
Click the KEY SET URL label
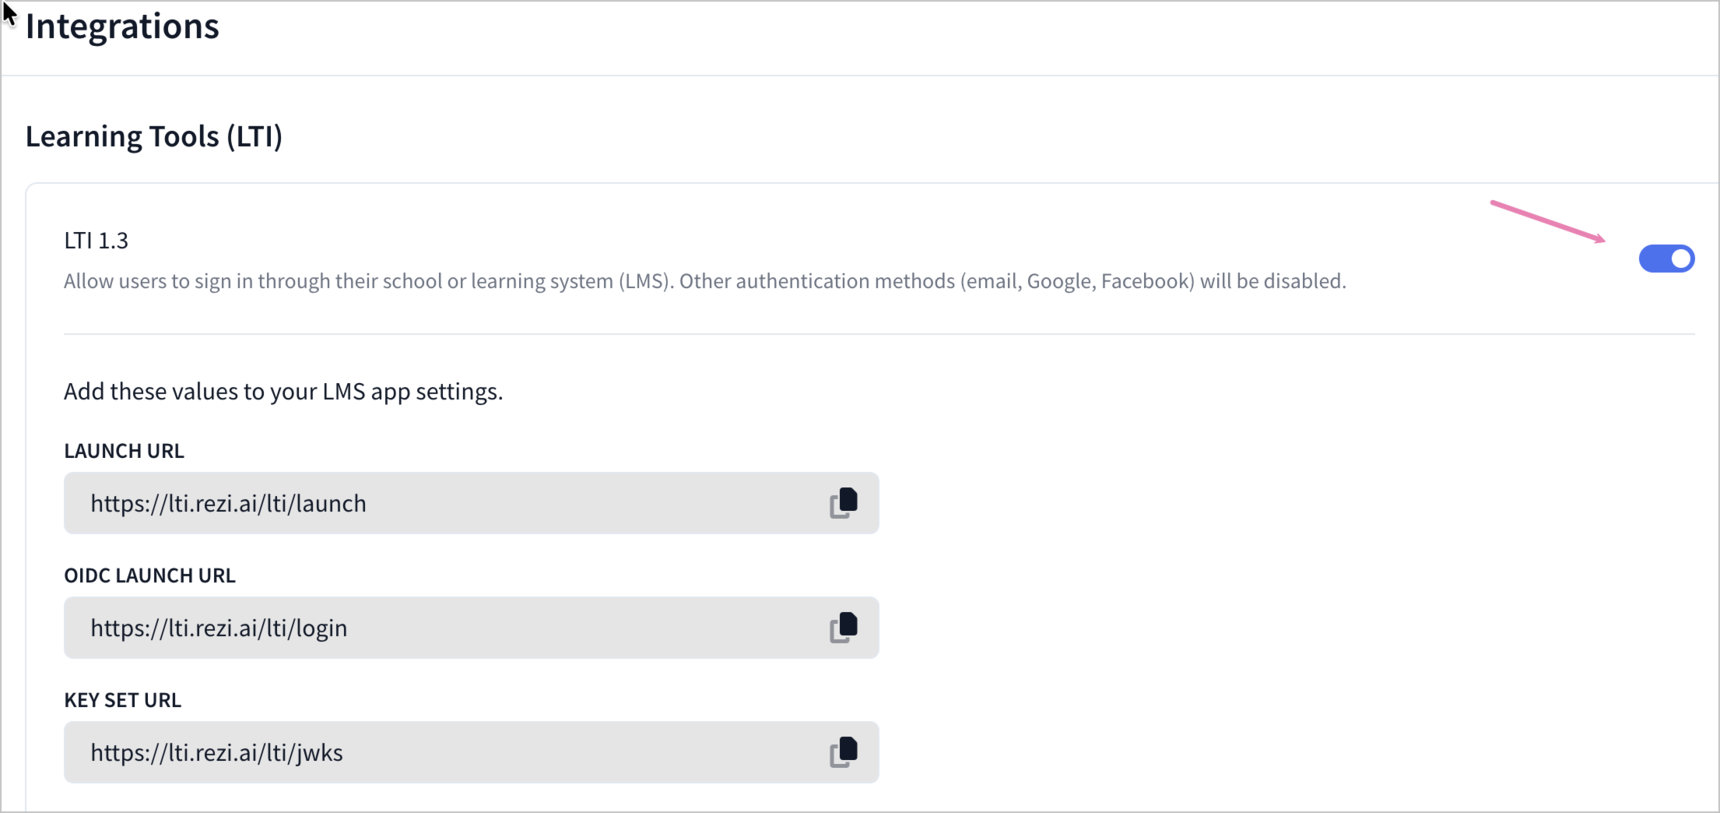pos(123,700)
